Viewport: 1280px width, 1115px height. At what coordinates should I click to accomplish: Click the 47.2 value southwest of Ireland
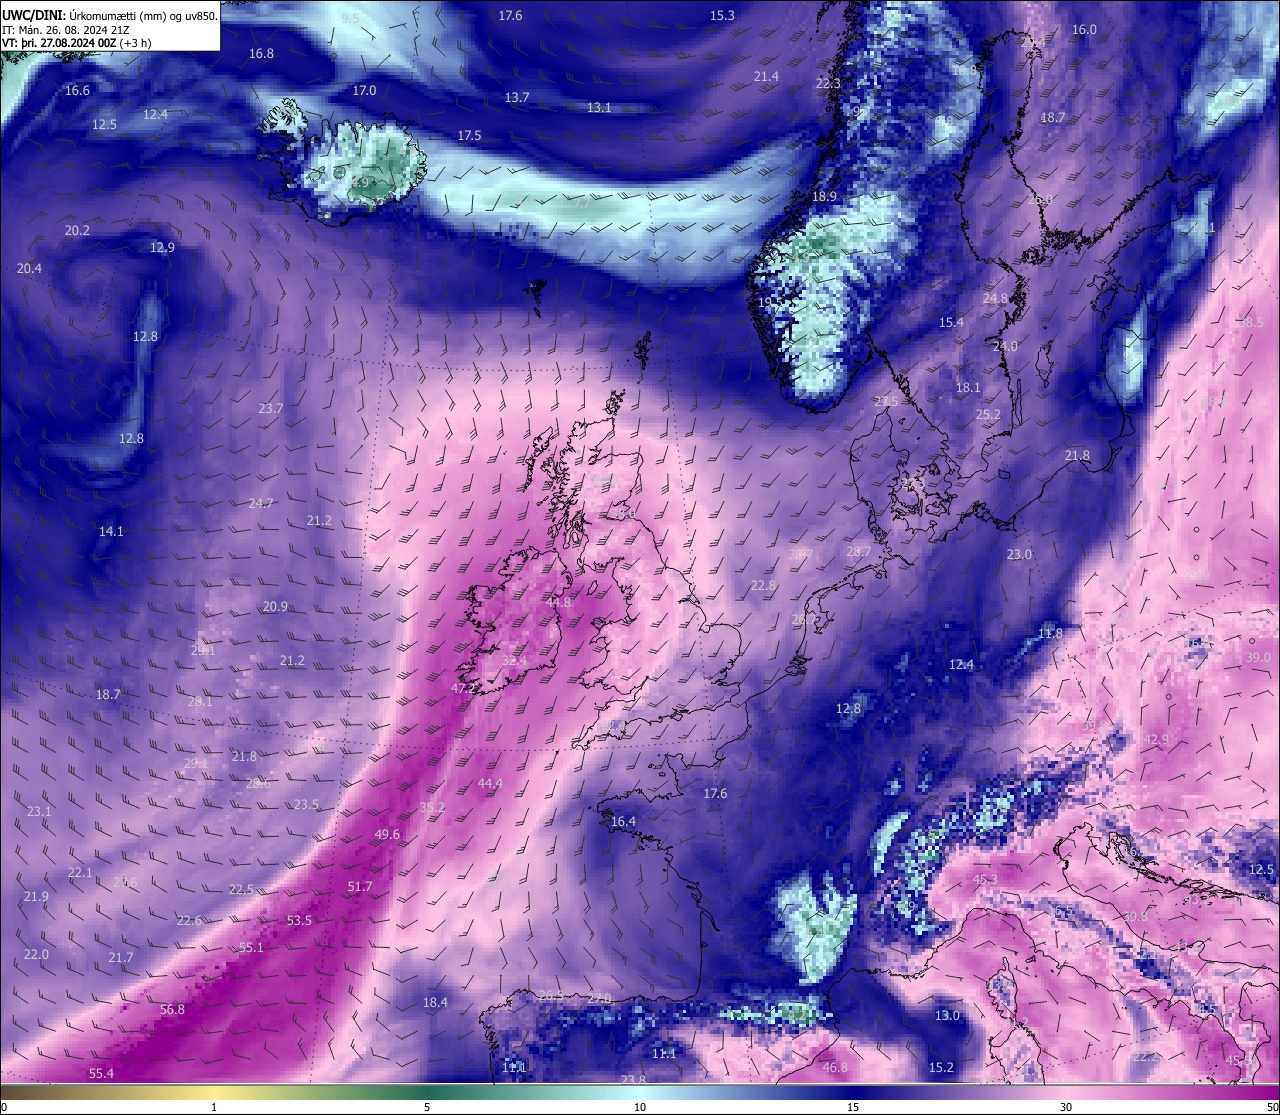coord(463,688)
